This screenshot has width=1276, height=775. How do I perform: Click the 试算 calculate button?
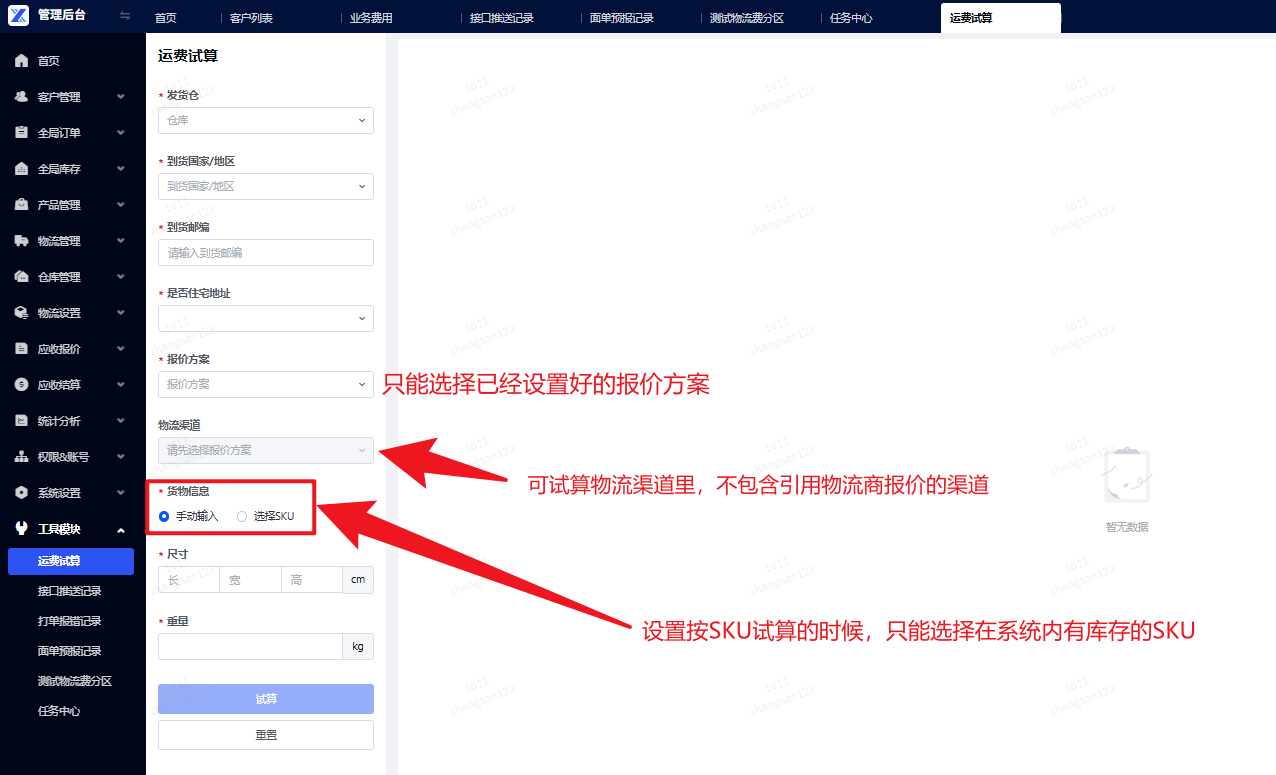(266, 699)
